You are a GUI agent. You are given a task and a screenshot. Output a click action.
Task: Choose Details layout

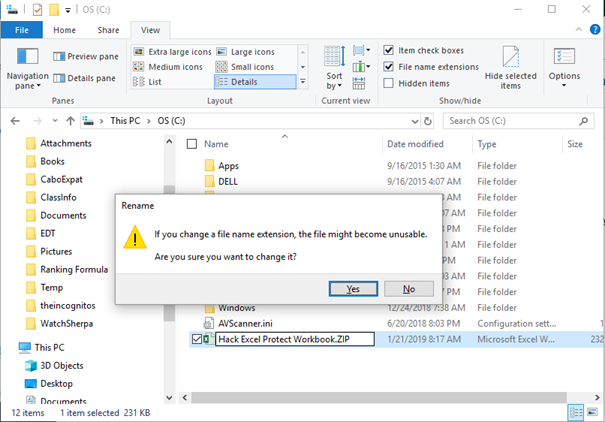255,82
